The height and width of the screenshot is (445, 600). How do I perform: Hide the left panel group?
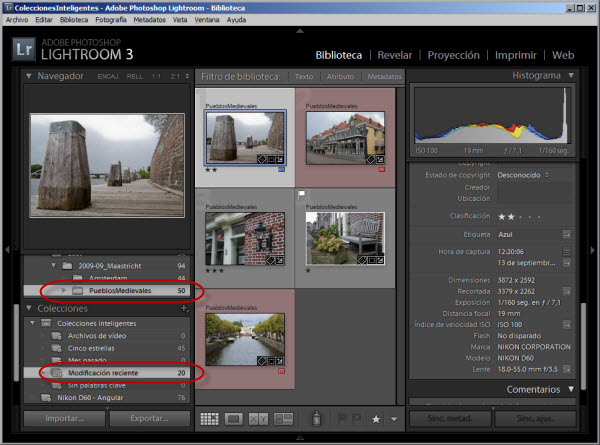click(x=7, y=250)
